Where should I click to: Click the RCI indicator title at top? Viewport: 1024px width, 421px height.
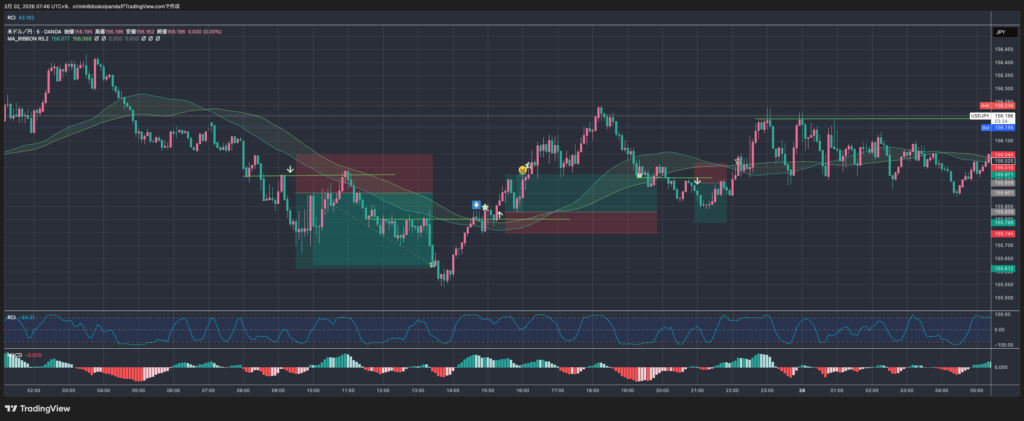12,17
